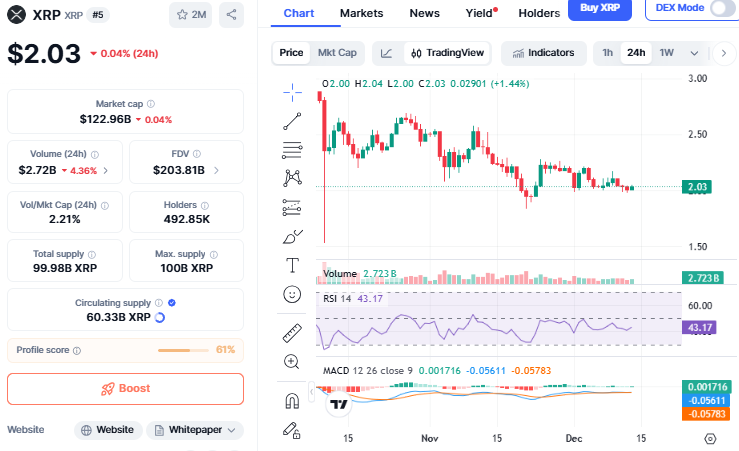Select the ruler measure tool
The image size is (739, 451).
(x=292, y=332)
